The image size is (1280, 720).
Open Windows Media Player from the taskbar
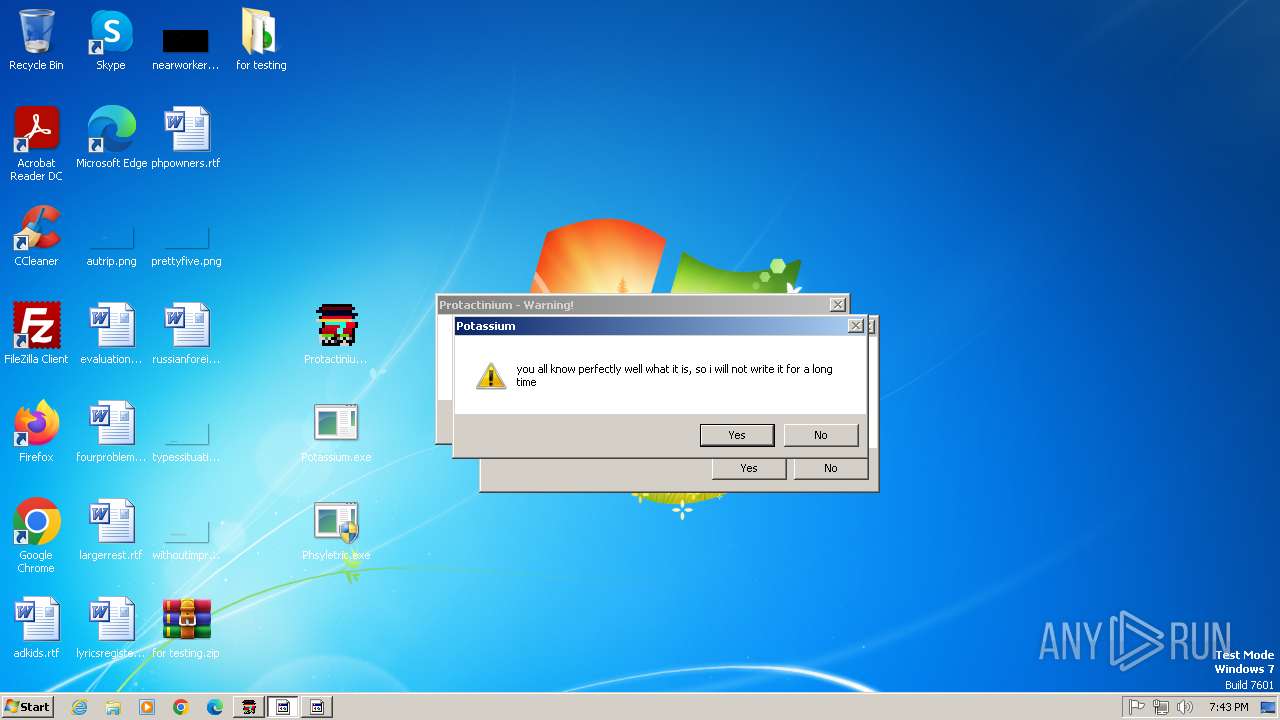tap(147, 707)
